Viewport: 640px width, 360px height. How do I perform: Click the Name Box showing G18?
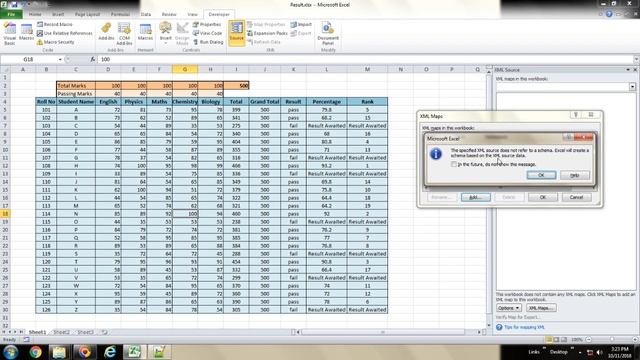[29, 60]
